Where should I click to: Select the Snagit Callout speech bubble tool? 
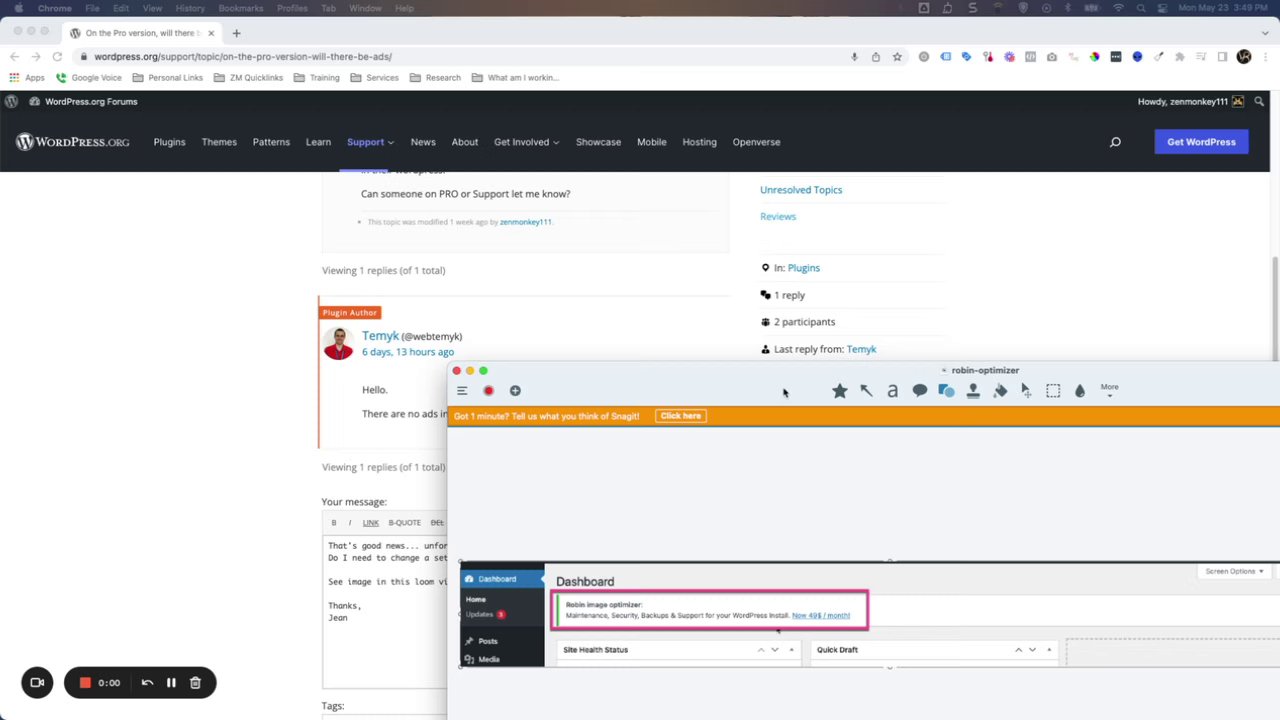(x=920, y=391)
